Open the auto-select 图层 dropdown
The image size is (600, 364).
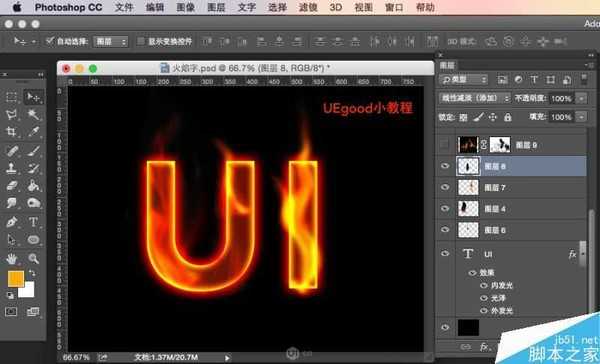(111, 41)
